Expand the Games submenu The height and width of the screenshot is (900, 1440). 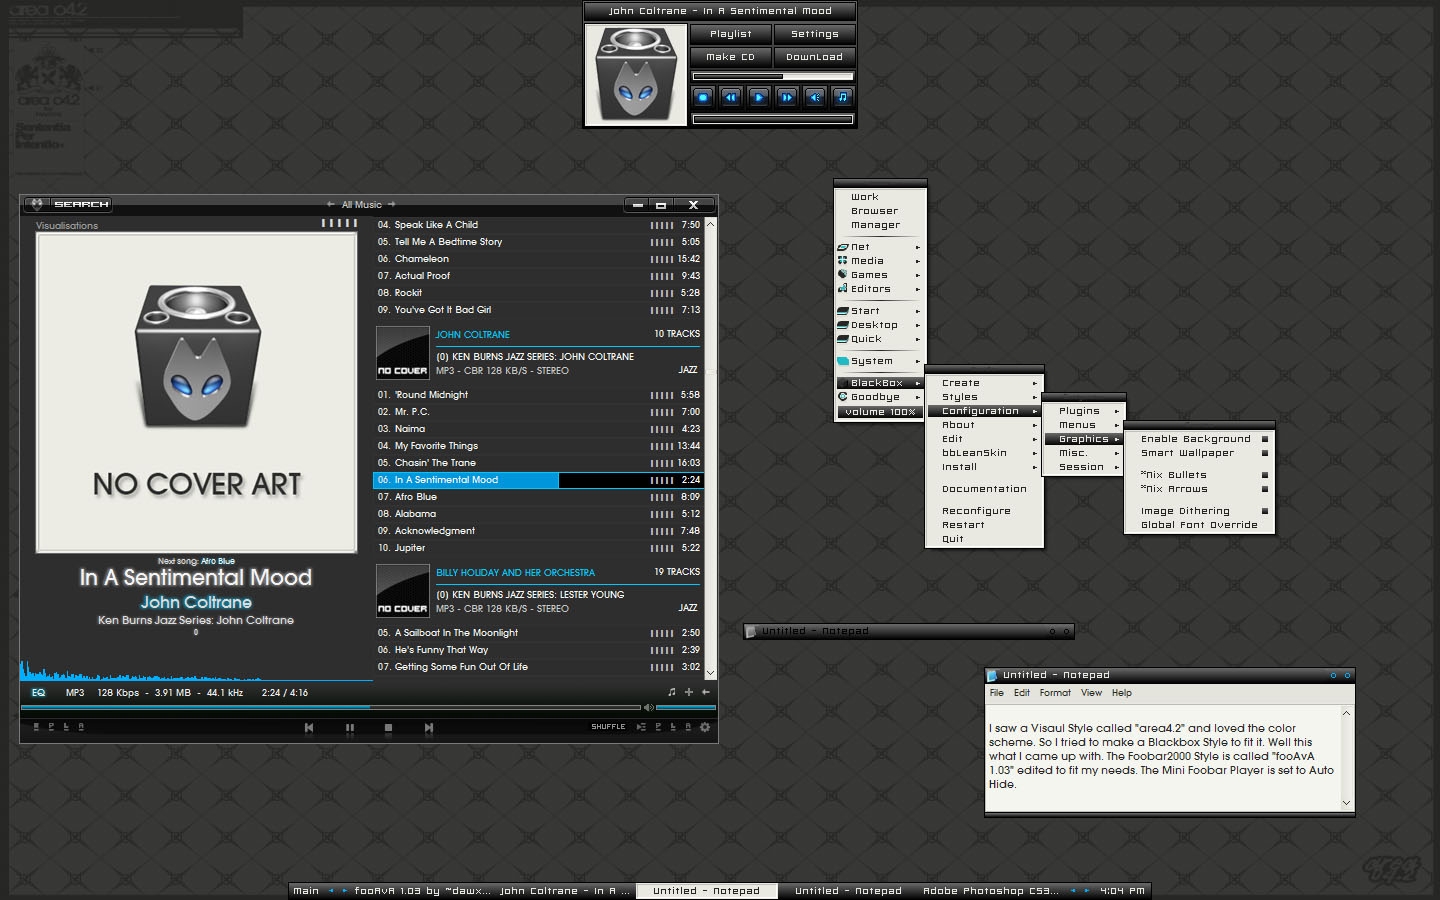(880, 275)
